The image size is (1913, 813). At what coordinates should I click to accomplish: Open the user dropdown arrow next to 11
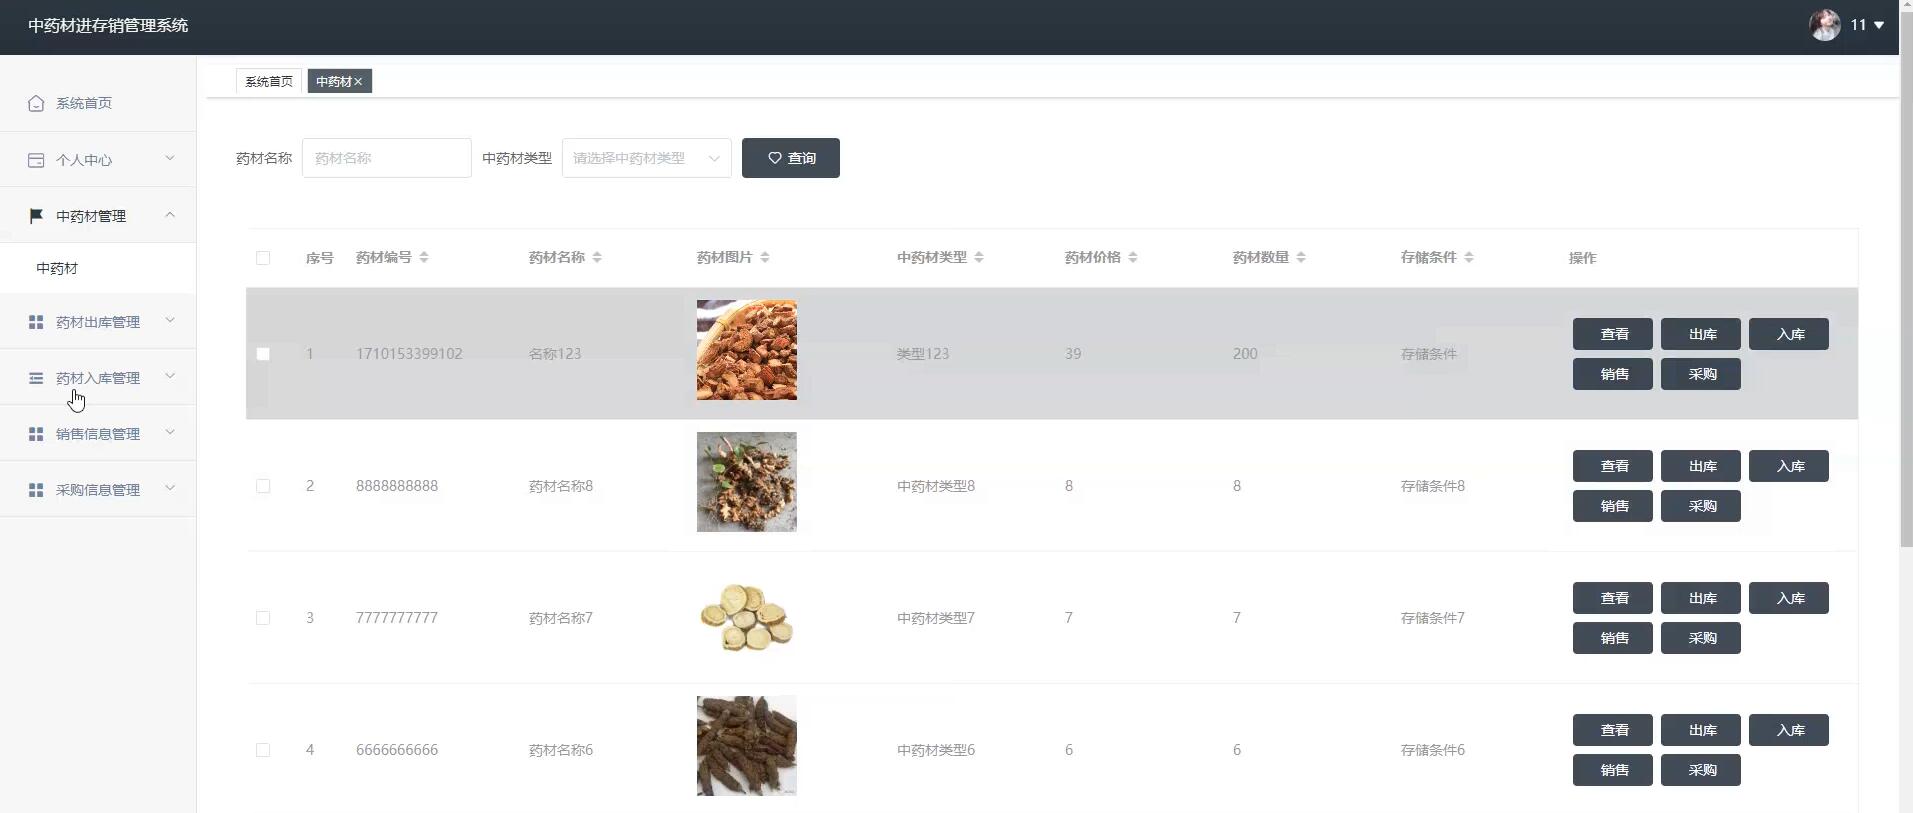click(x=1879, y=25)
